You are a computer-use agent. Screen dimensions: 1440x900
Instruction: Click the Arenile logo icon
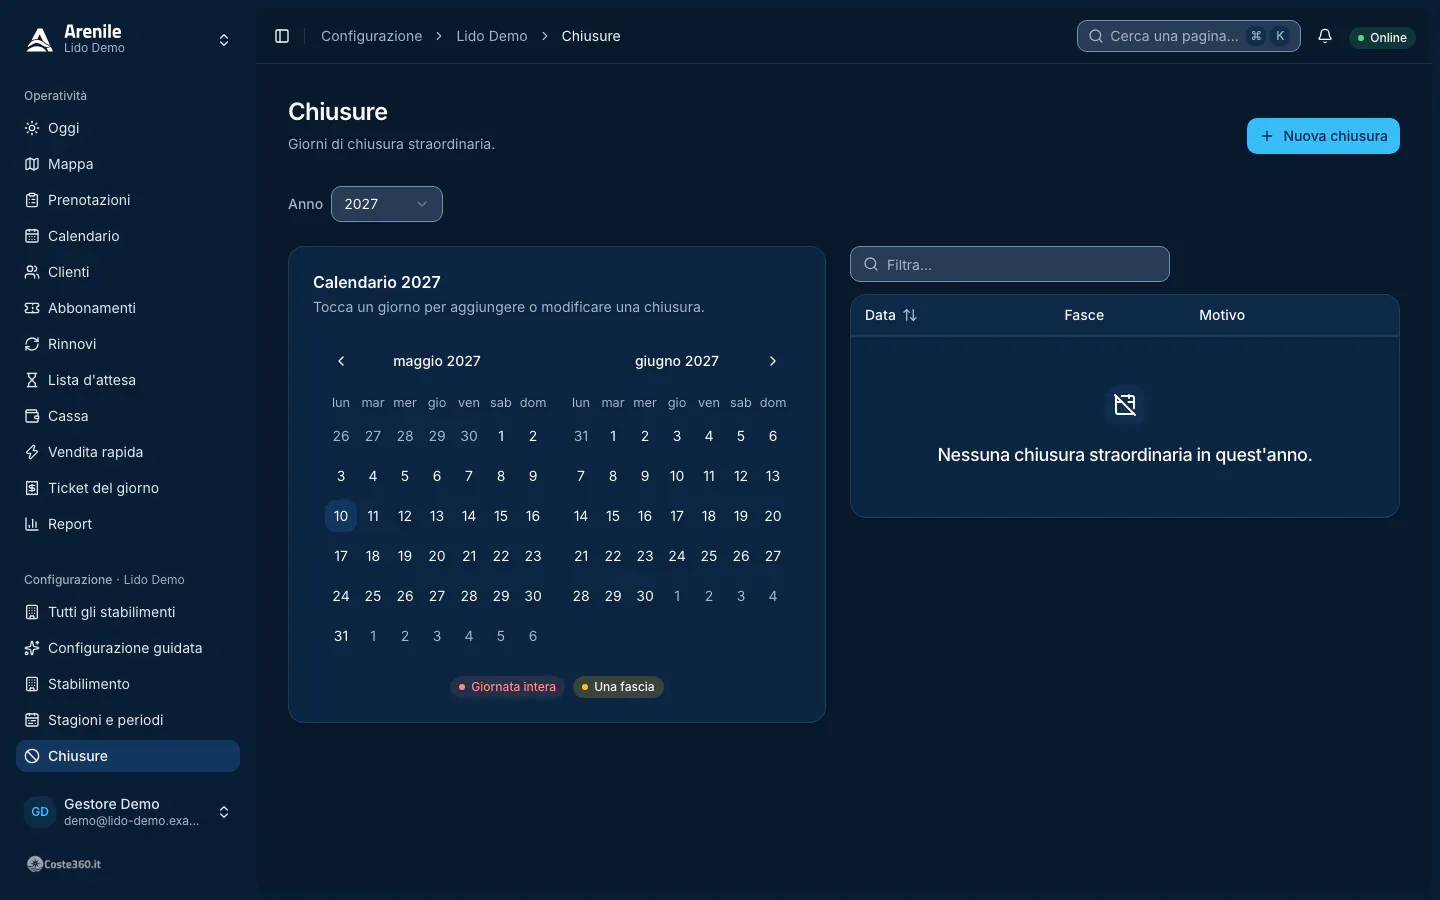39,40
